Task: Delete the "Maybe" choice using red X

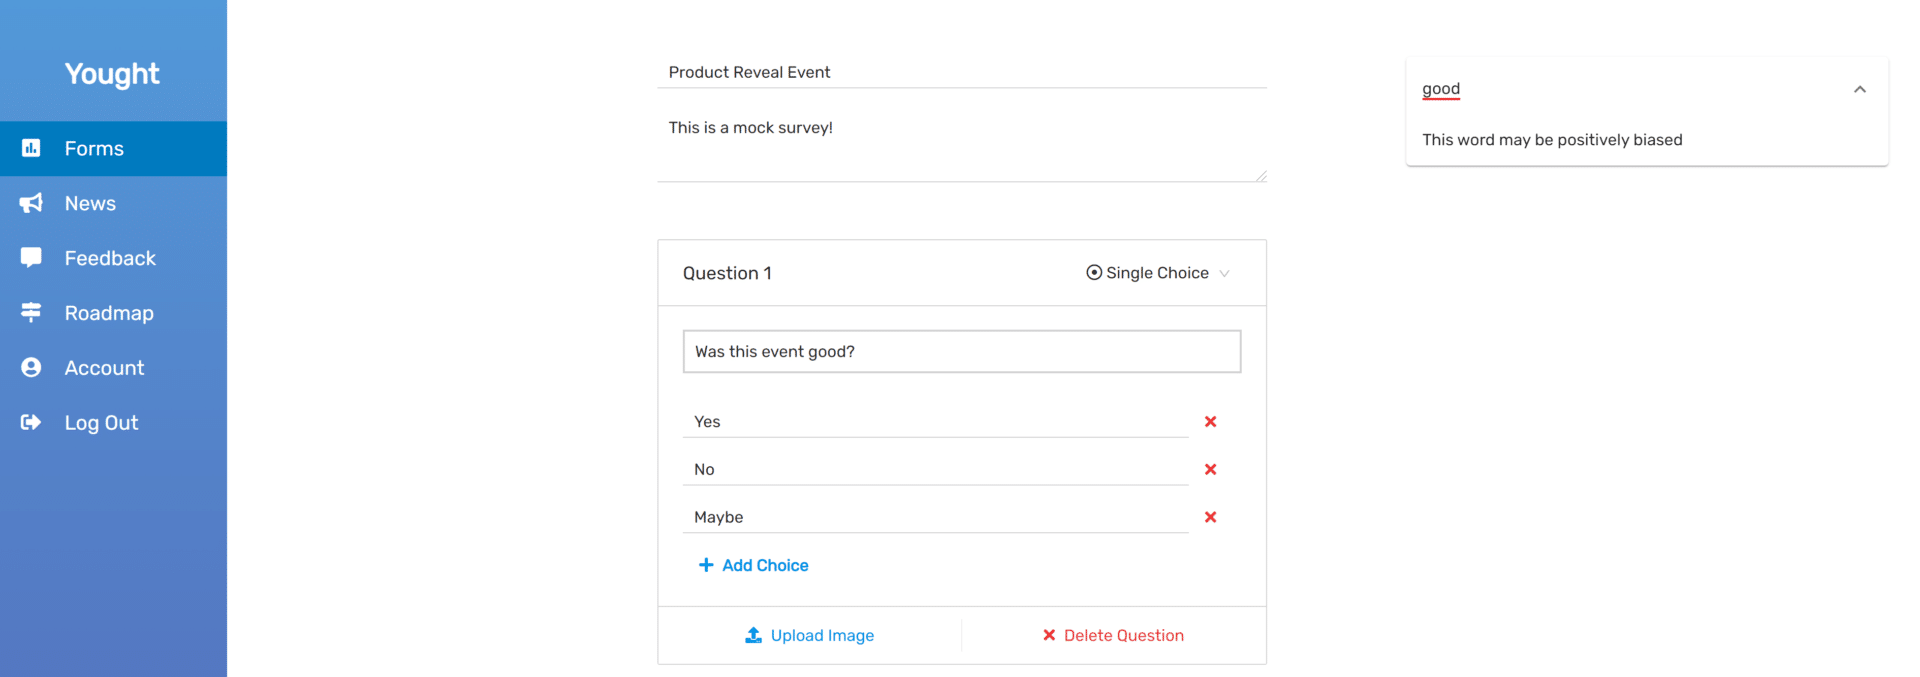Action: (1210, 517)
